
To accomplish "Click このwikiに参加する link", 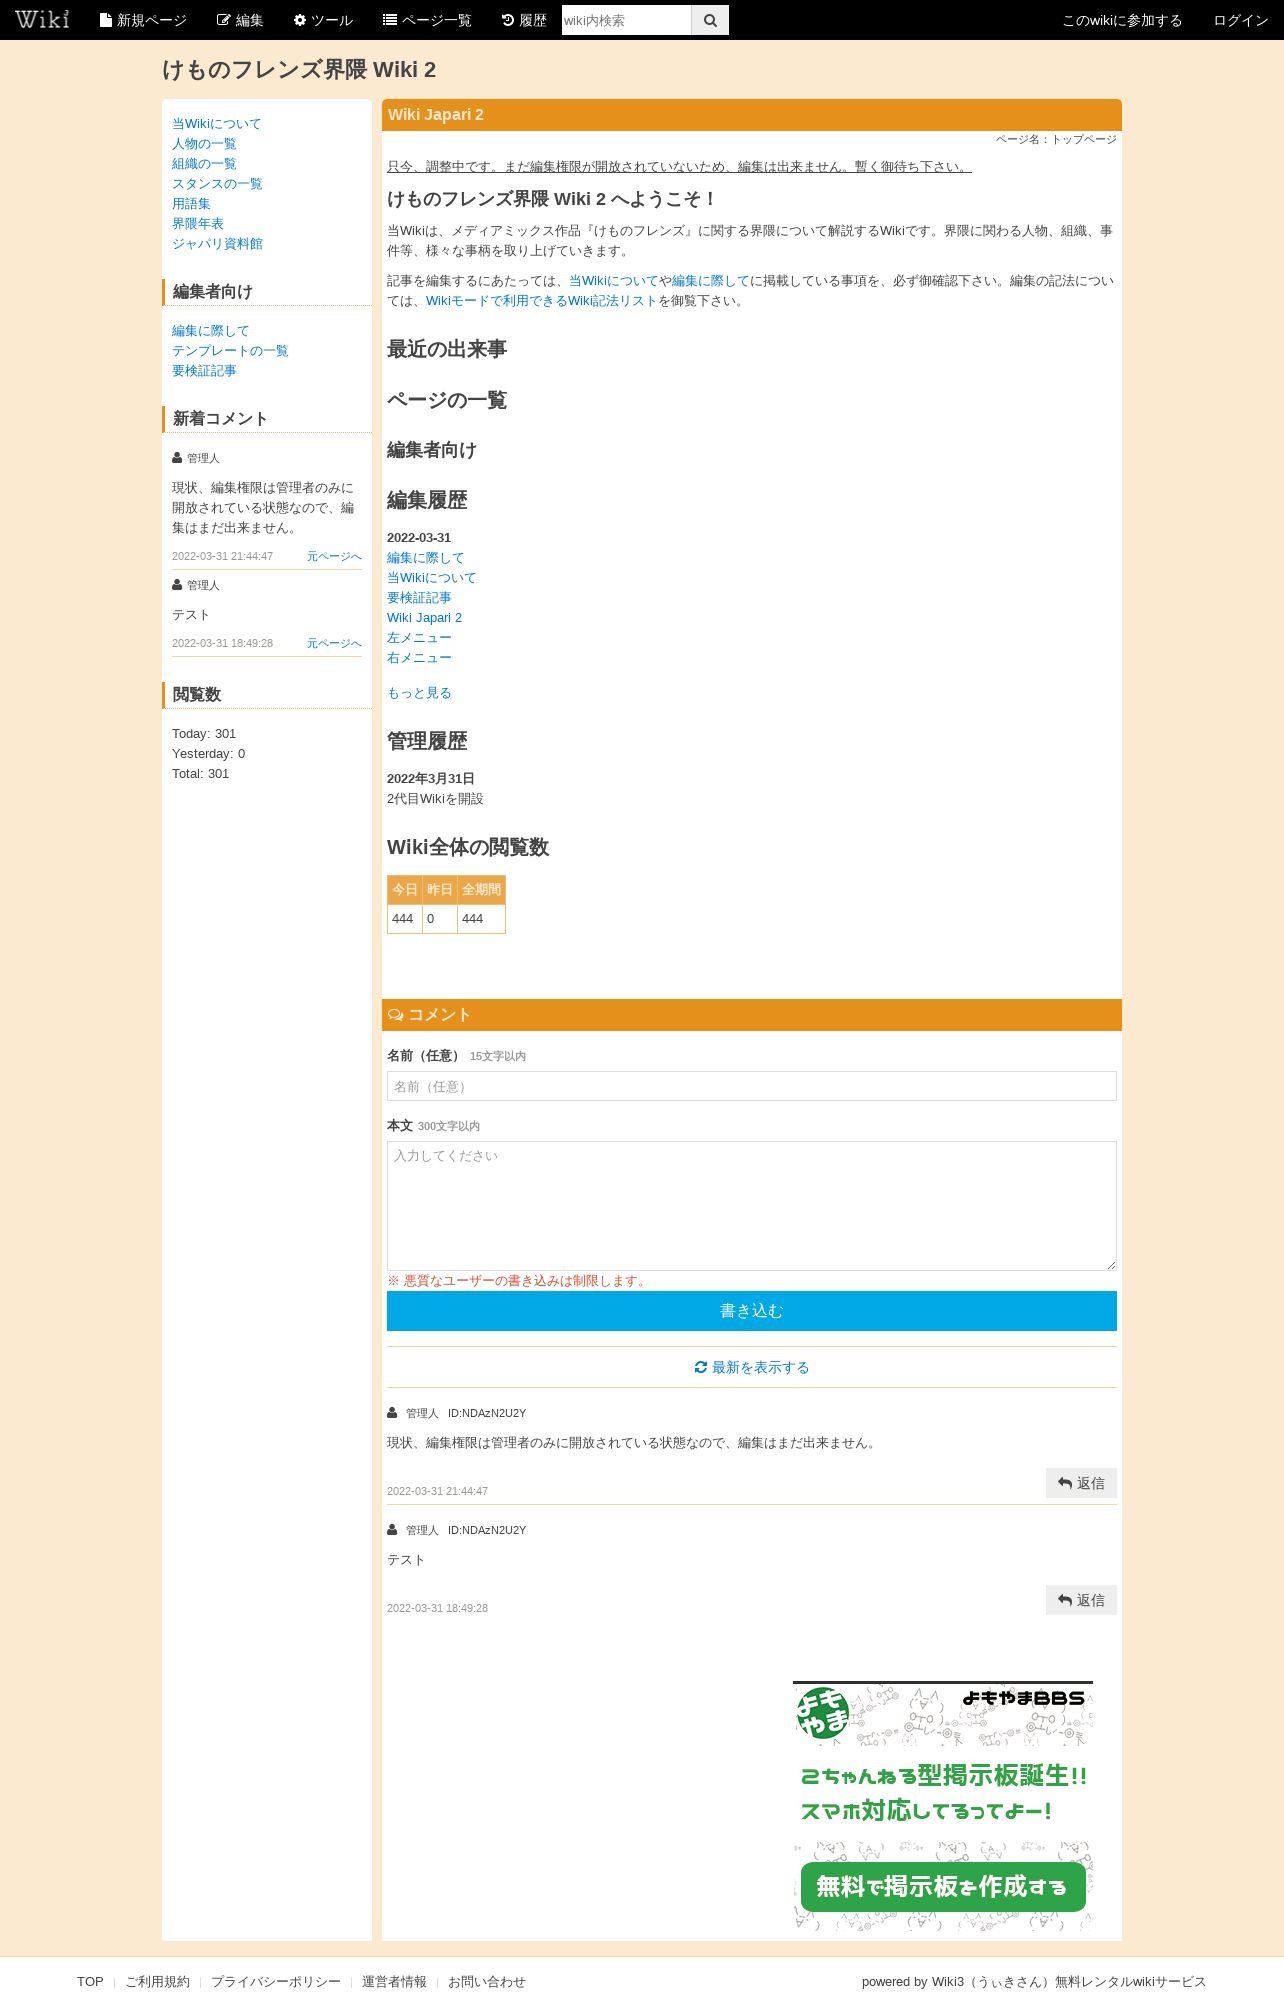I will (x=1122, y=20).
